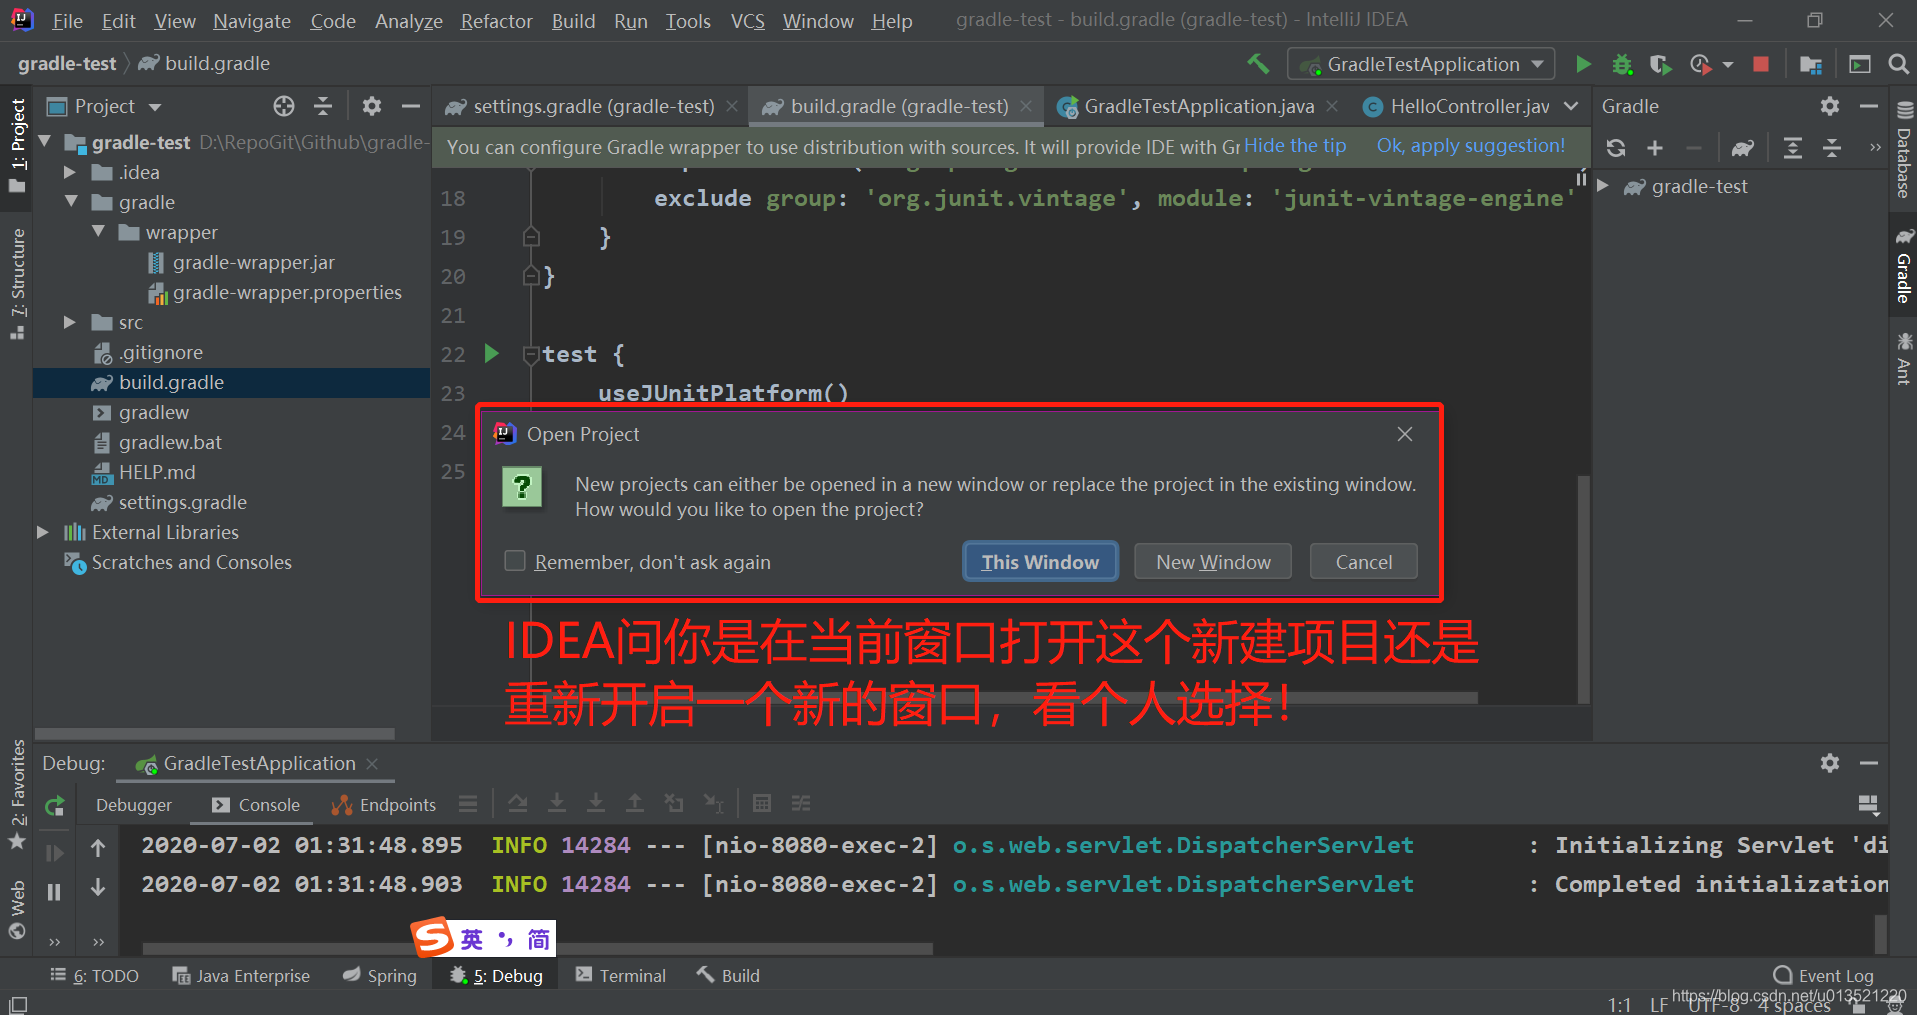Toggle the 1: Project side tool window

[x=17, y=147]
